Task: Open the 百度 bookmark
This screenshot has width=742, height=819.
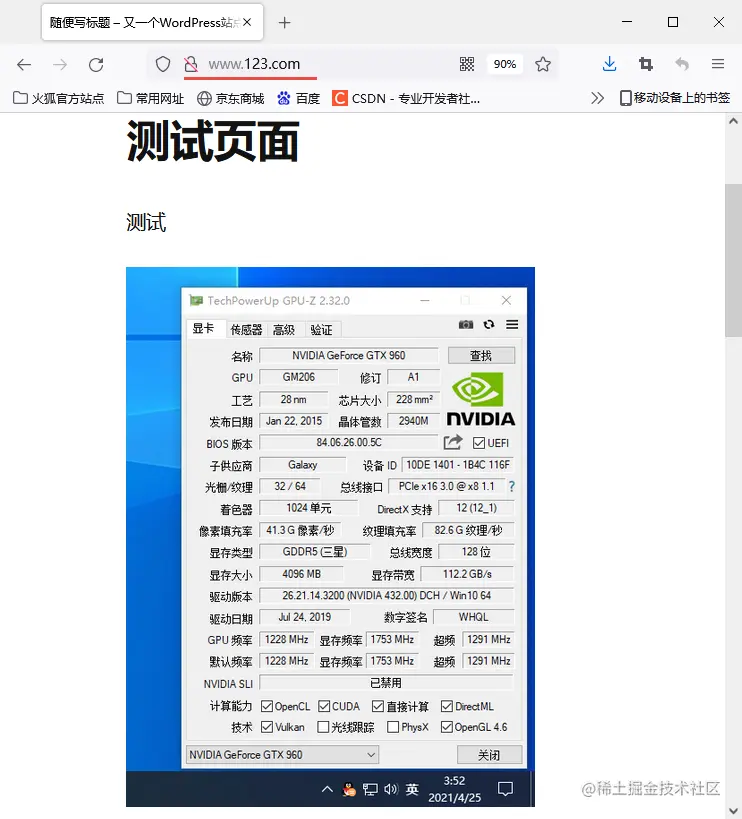Action: (x=298, y=98)
